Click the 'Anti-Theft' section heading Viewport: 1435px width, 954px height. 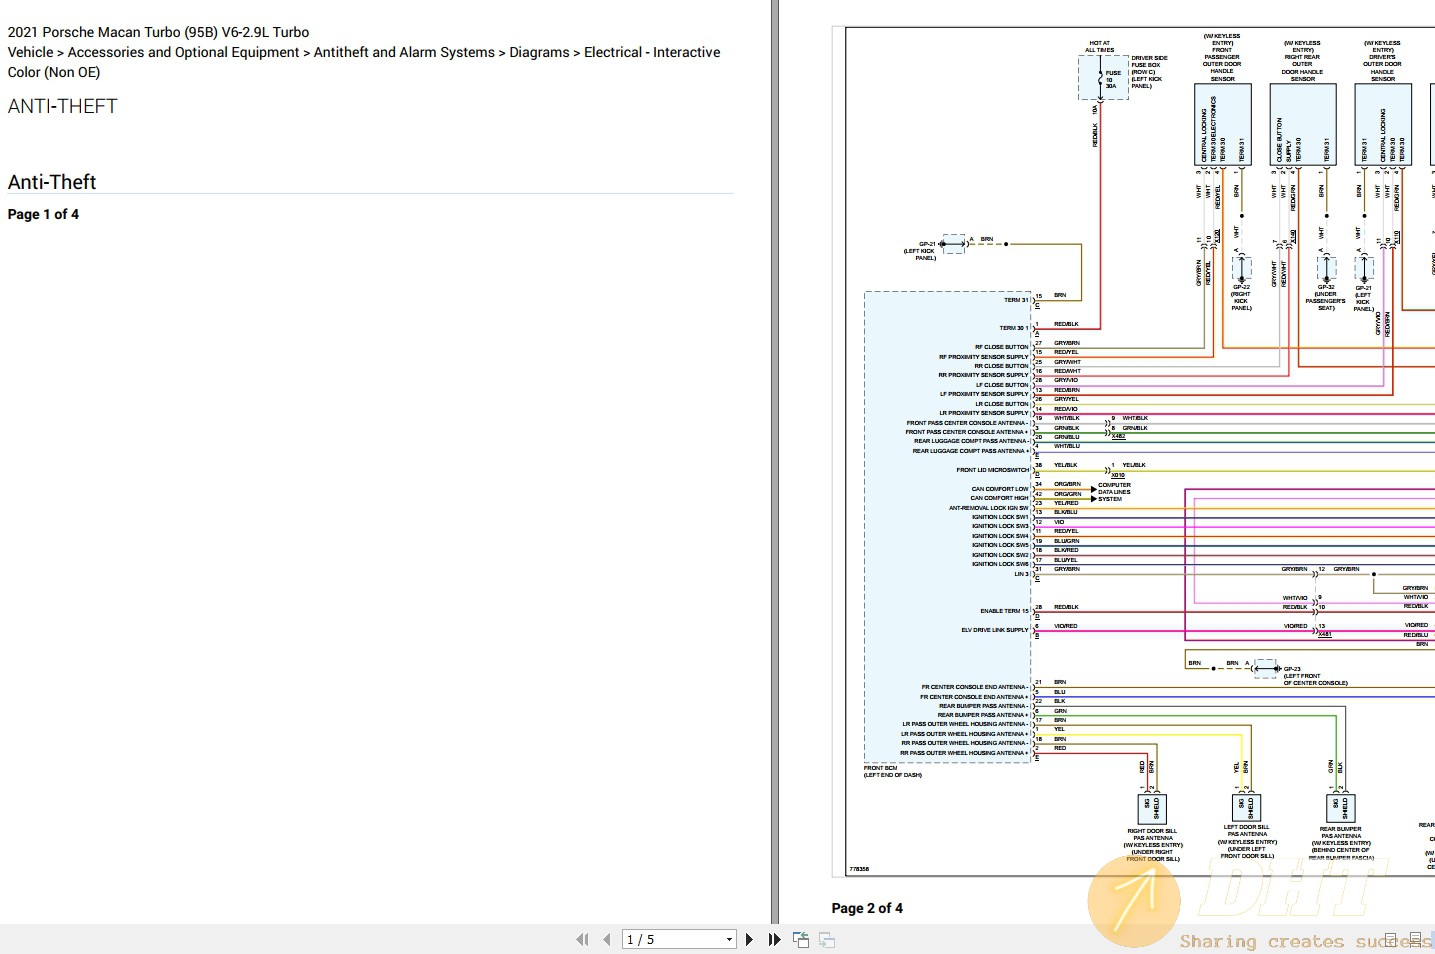tap(52, 182)
